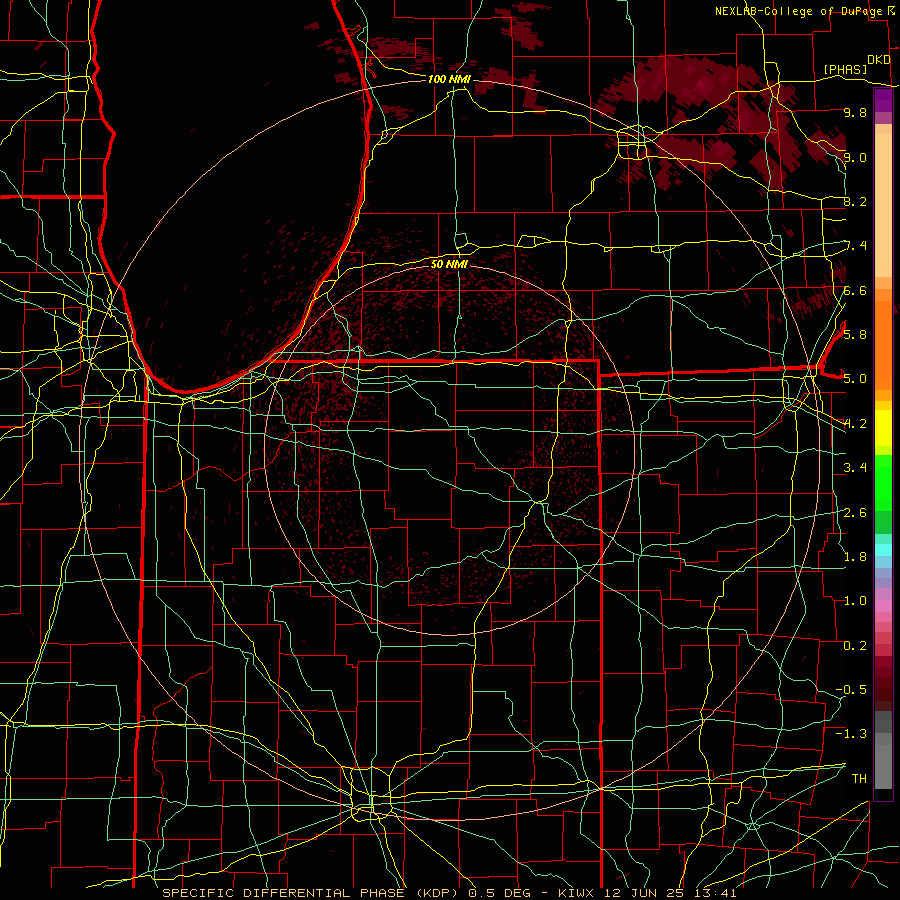Click the TH label on the scale
900x900 pixels.
tap(859, 778)
